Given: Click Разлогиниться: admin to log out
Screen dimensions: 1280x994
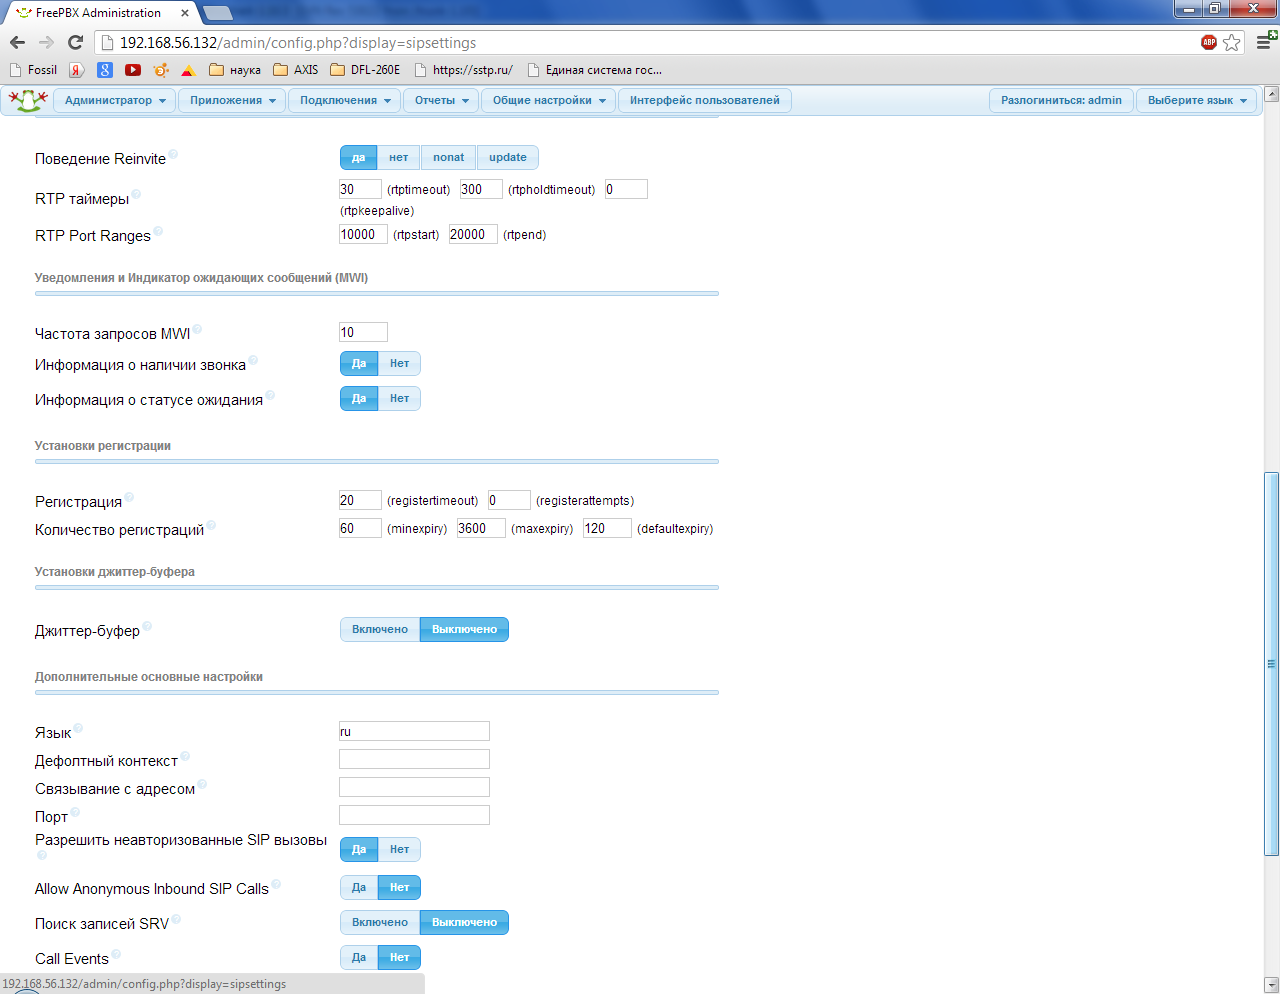Looking at the screenshot, I should click(1061, 101).
